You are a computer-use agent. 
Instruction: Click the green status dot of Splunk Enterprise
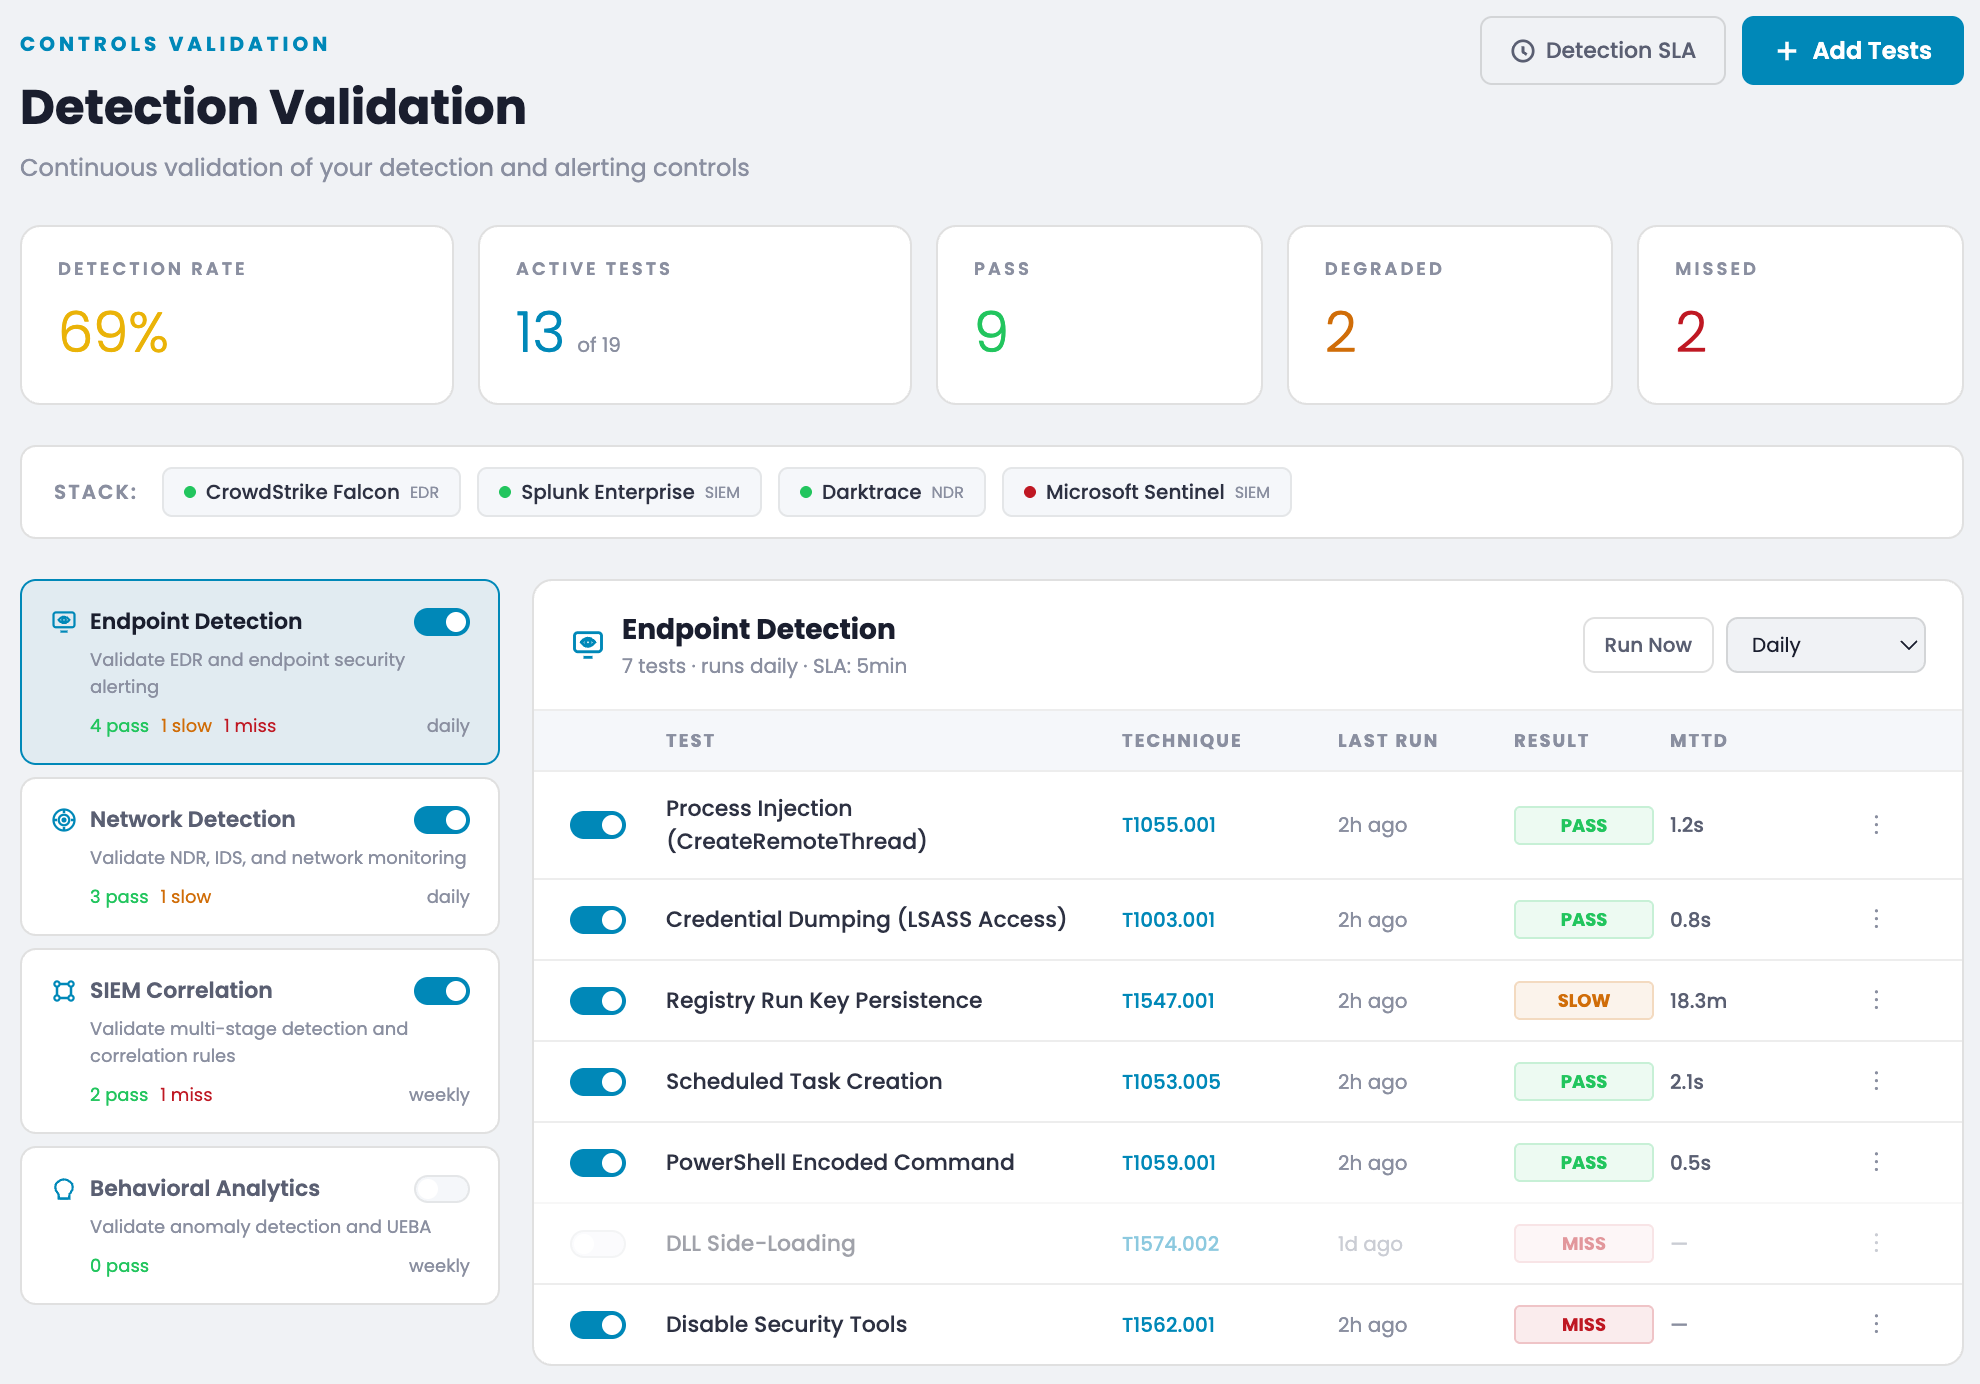pyautogui.click(x=505, y=492)
